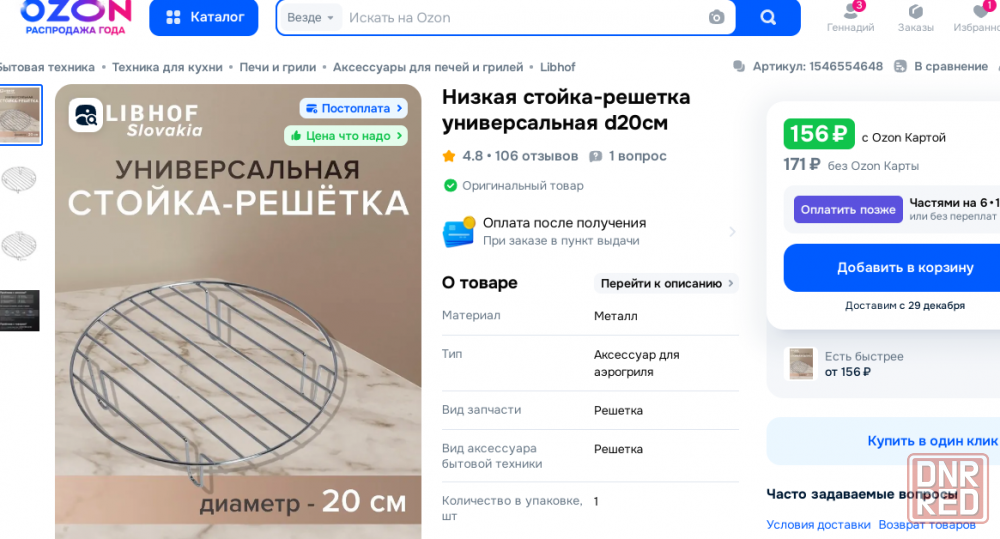Expand Оплата после получения details arrow
Screen dimensions: 1000x539
pos(732,232)
